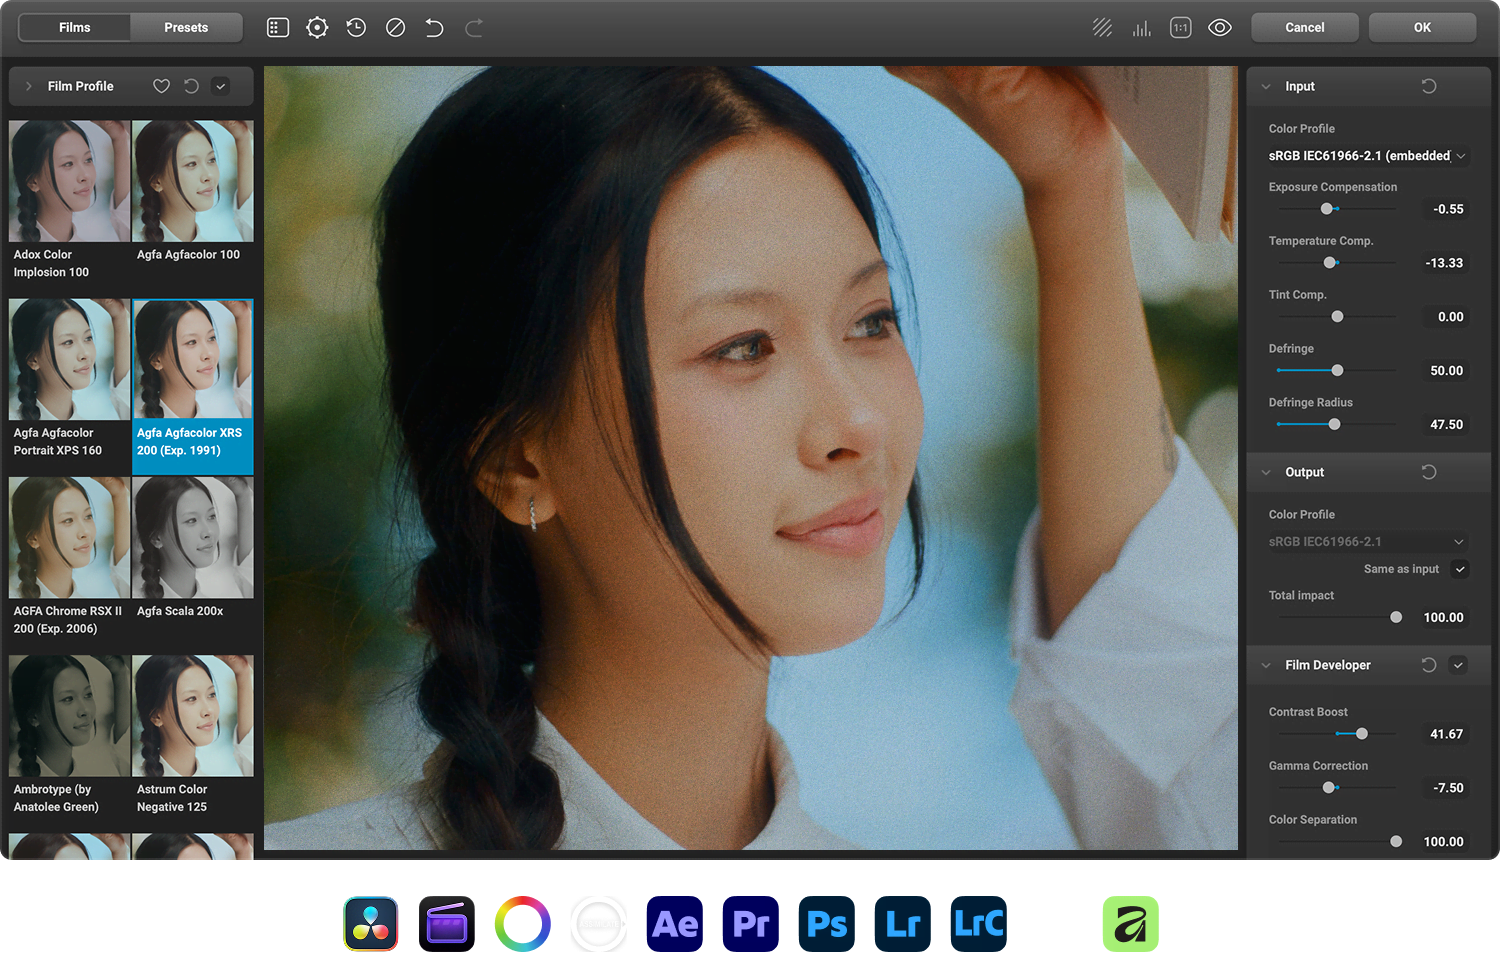Redo the last change

(474, 28)
